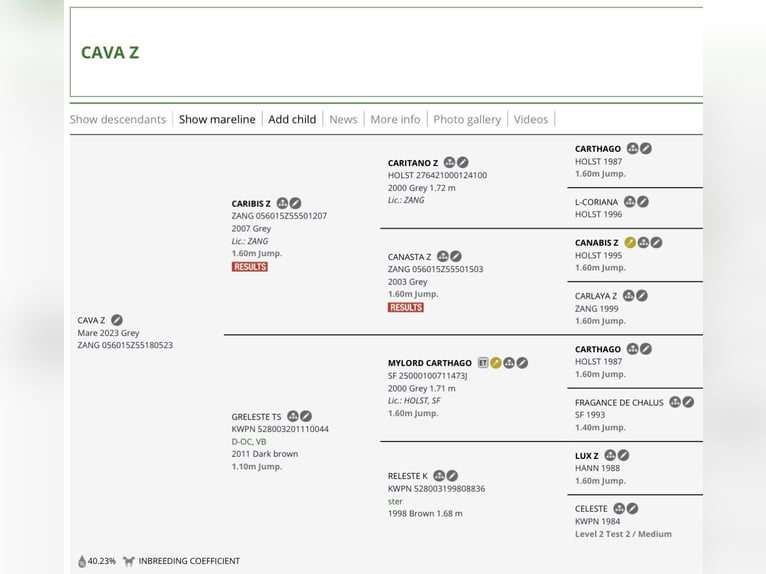Click the edit pencil beside RELESTE K

point(452,475)
